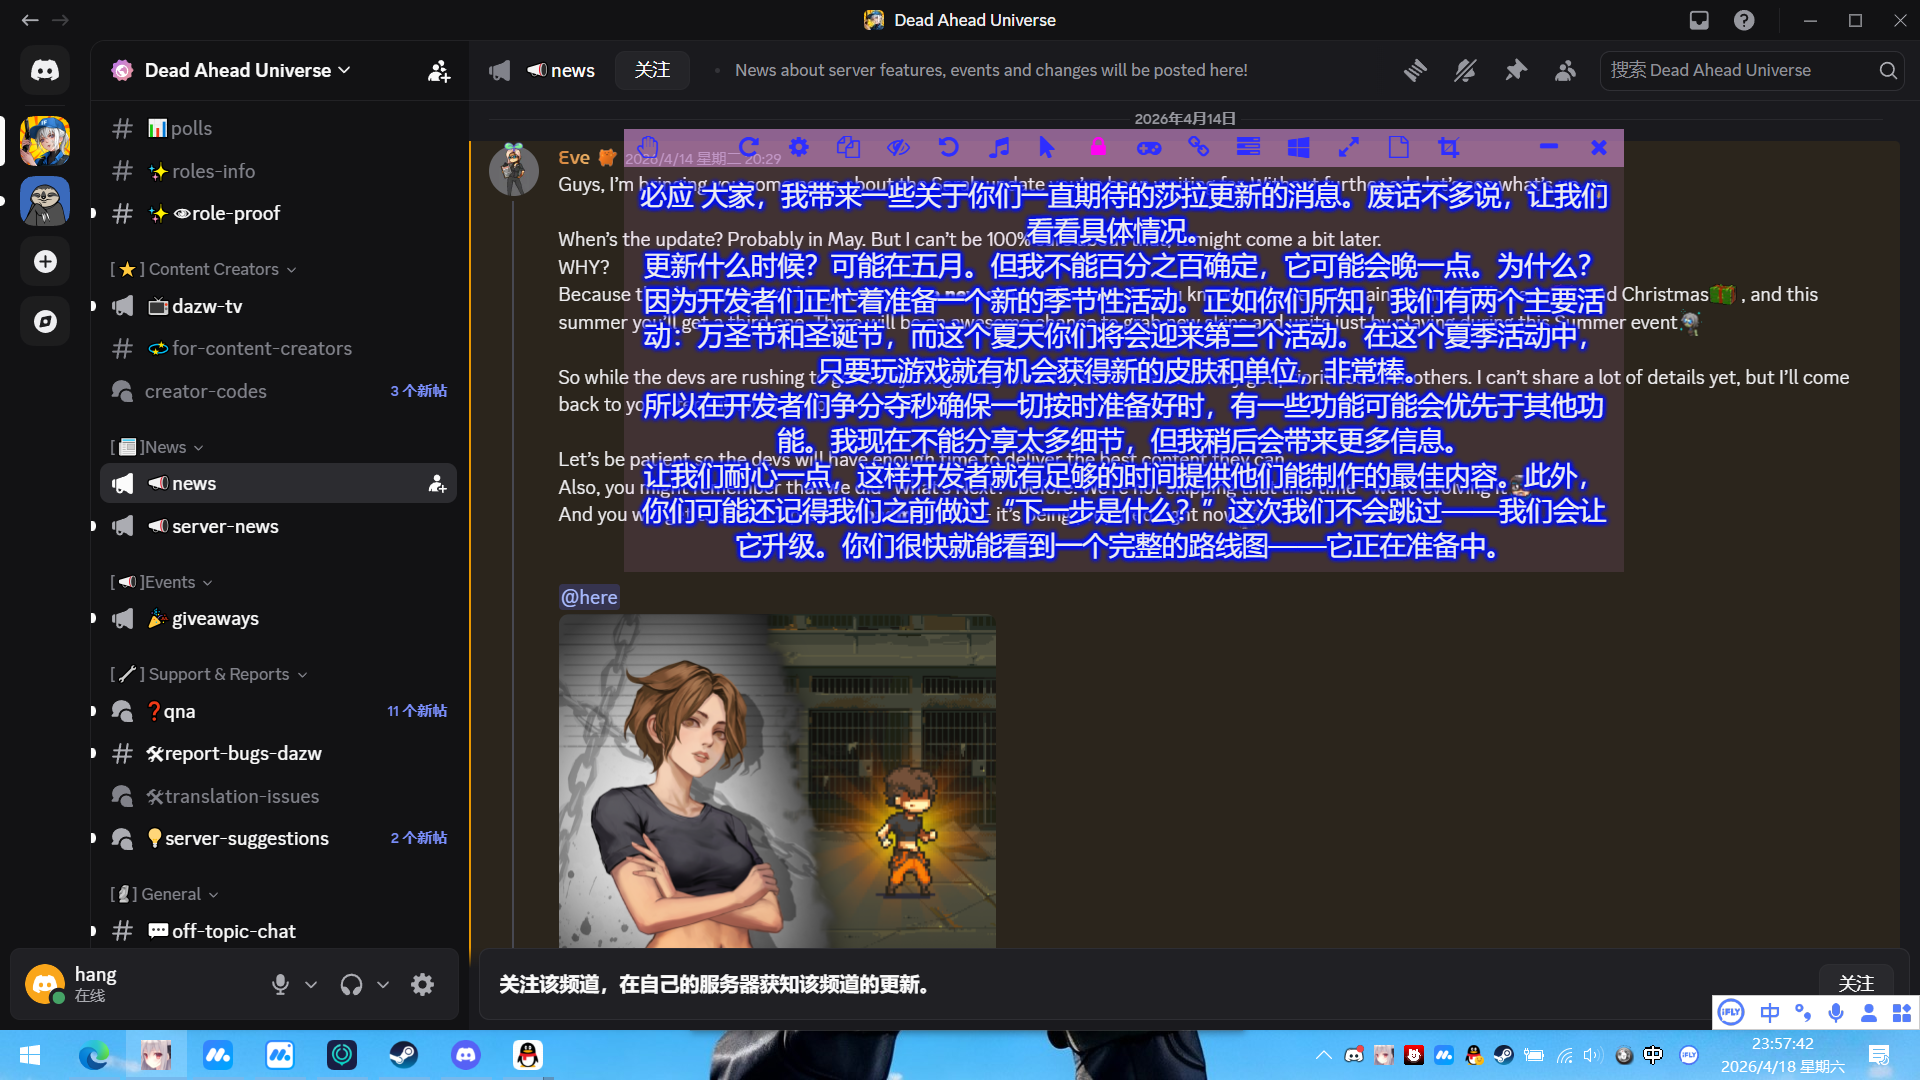This screenshot has height=1080, width=1920.
Task: Open the threads icon in the channel header
Action: [x=1414, y=70]
